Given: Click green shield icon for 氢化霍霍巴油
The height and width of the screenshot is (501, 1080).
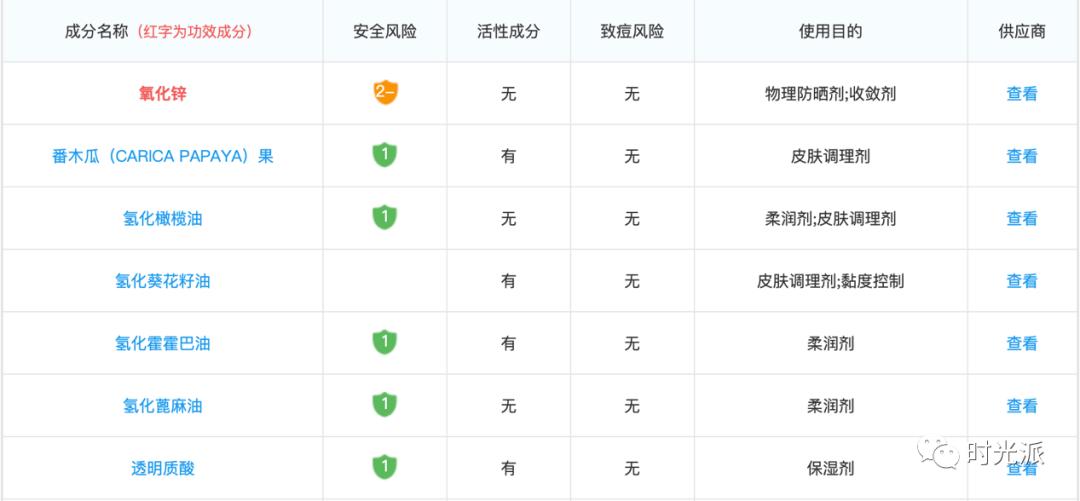Looking at the screenshot, I should point(385,342).
